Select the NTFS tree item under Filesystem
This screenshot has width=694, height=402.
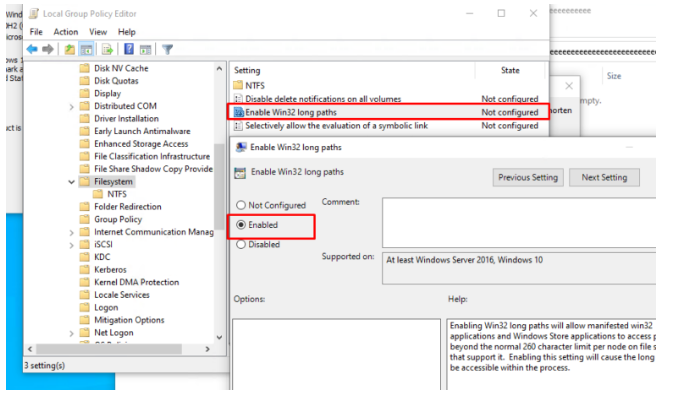(x=117, y=194)
